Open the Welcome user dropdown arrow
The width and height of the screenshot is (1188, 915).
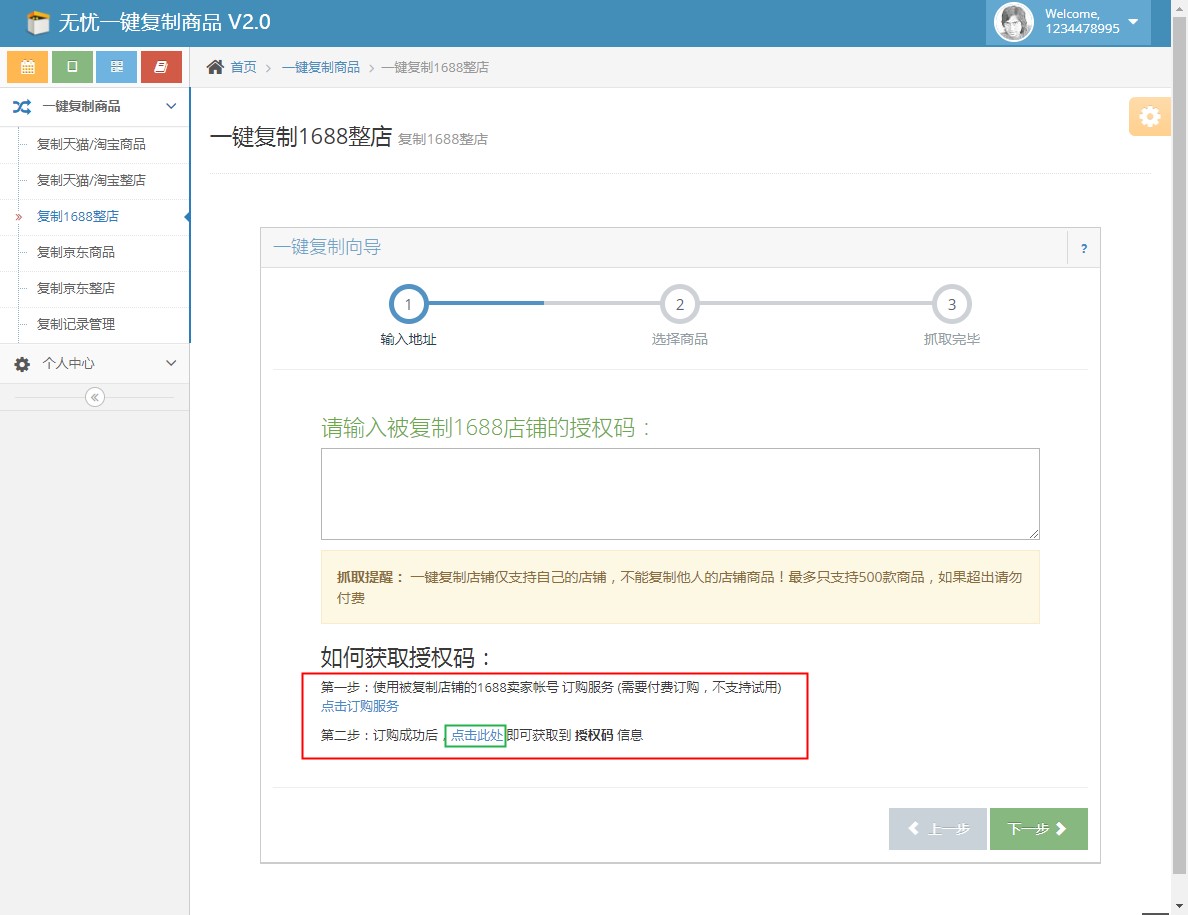pos(1133,21)
